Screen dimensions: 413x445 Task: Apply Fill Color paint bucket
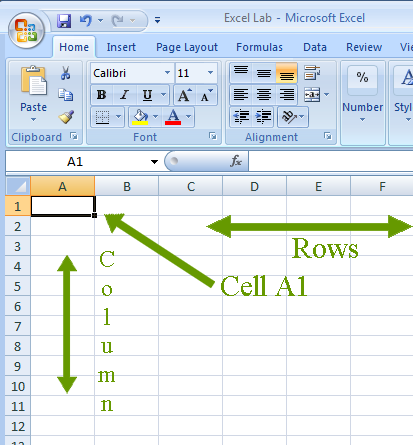pyautogui.click(x=140, y=117)
